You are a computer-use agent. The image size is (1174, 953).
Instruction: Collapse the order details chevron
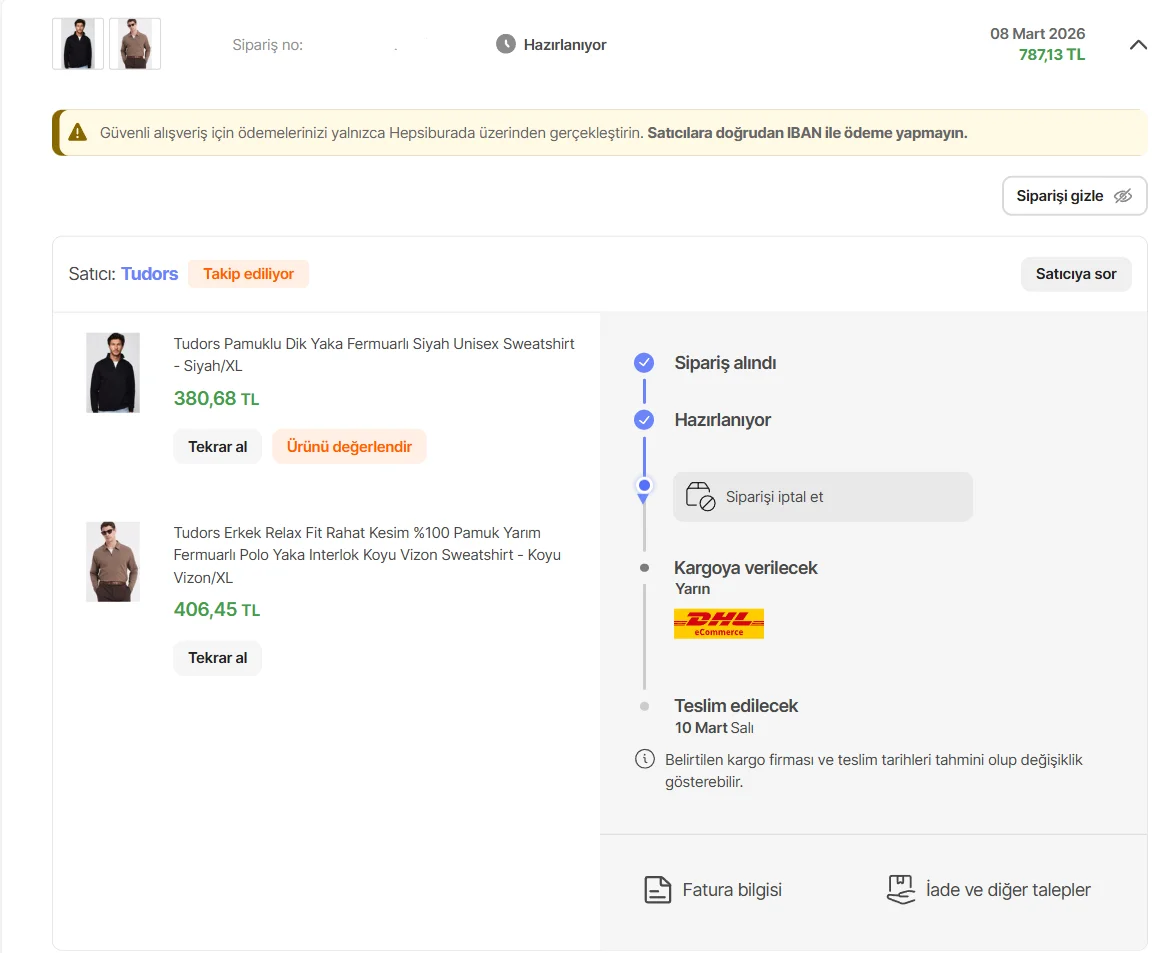1138,45
